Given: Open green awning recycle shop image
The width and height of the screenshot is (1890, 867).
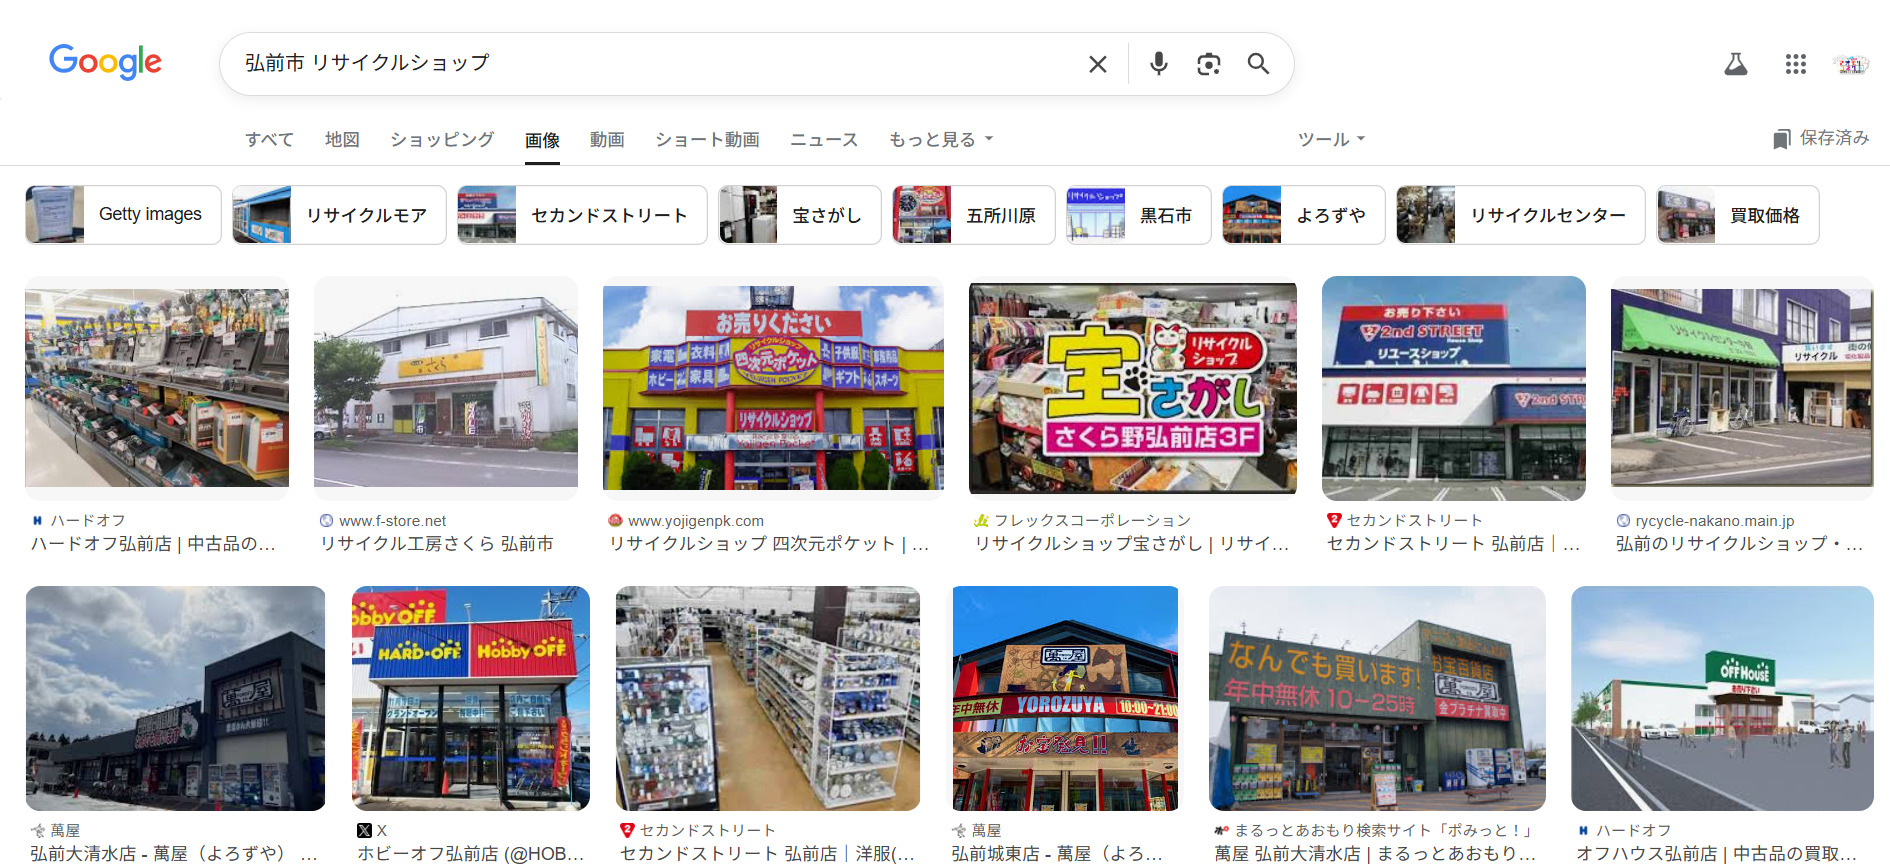Looking at the screenshot, I should [x=1742, y=388].
